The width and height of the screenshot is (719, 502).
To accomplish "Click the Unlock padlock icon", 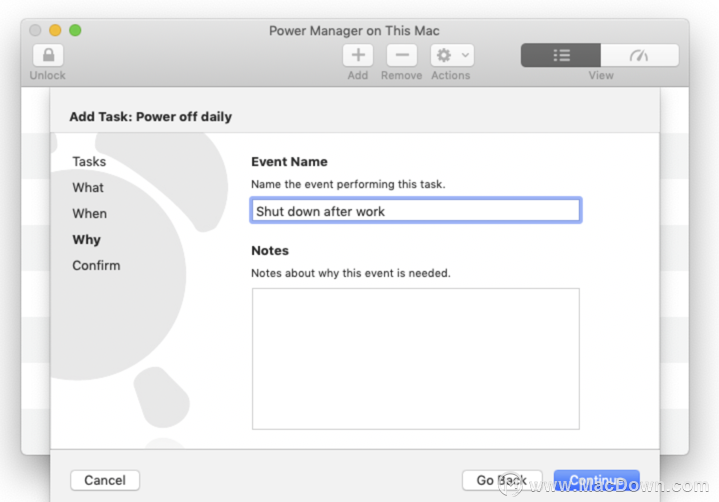I will pos(48,55).
